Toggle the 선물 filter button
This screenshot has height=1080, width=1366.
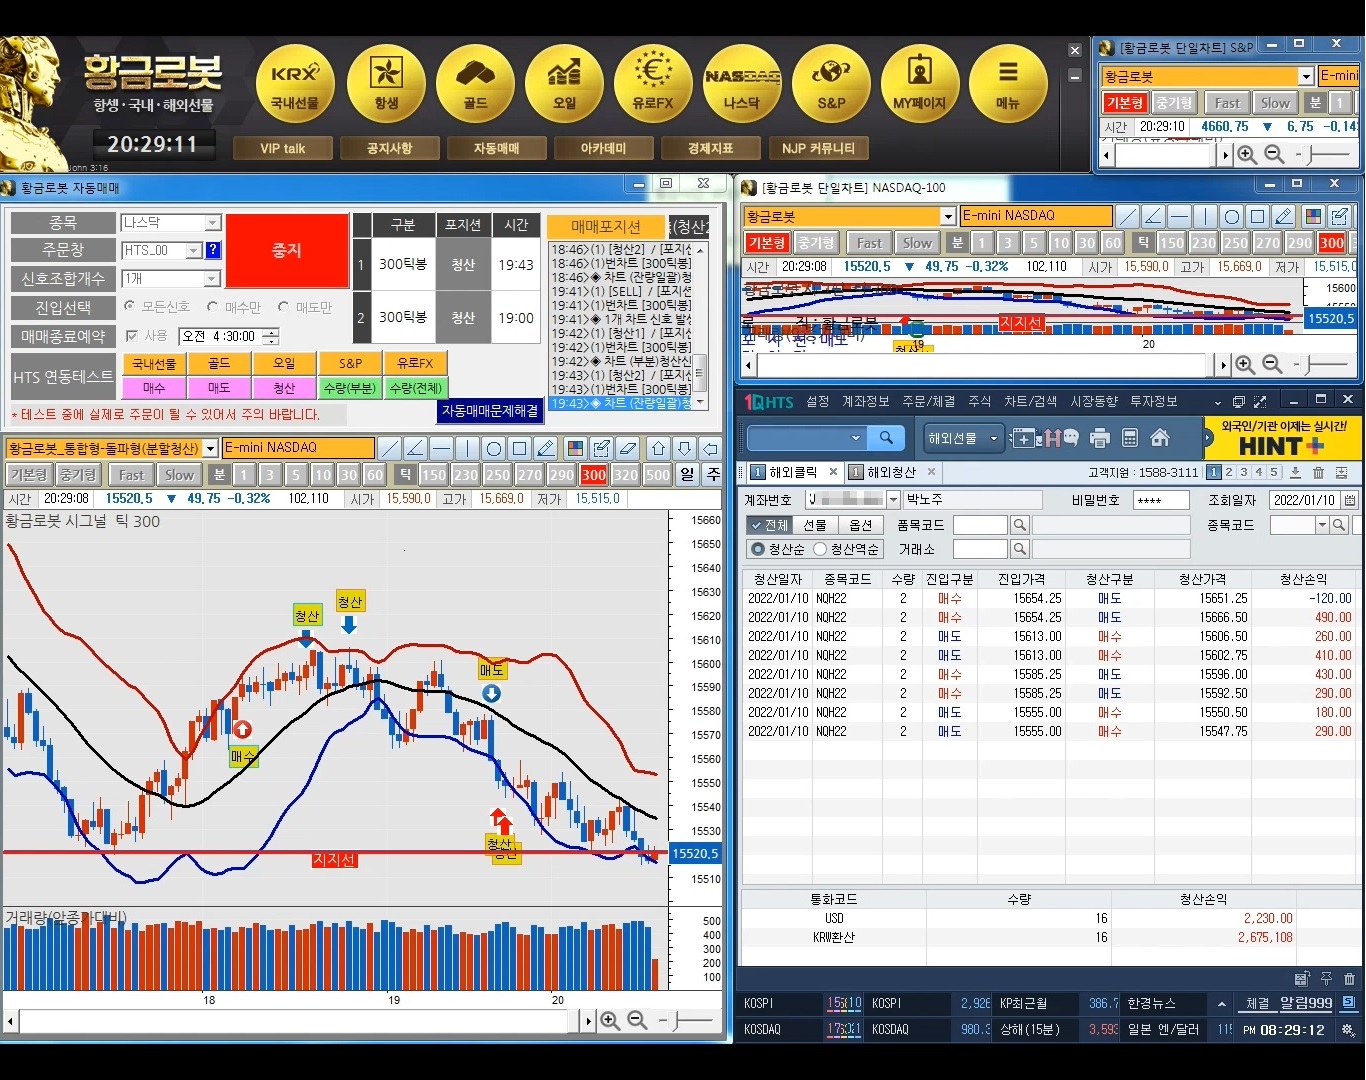point(815,525)
